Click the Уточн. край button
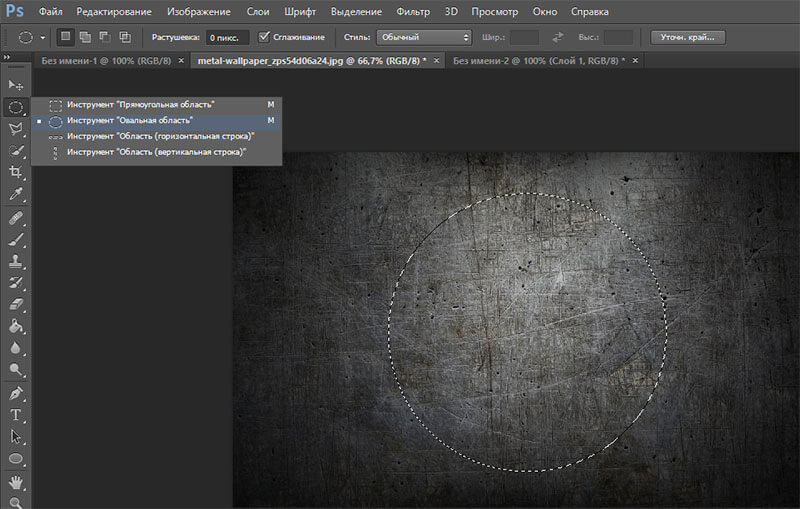This screenshot has width=800, height=509. [687, 37]
